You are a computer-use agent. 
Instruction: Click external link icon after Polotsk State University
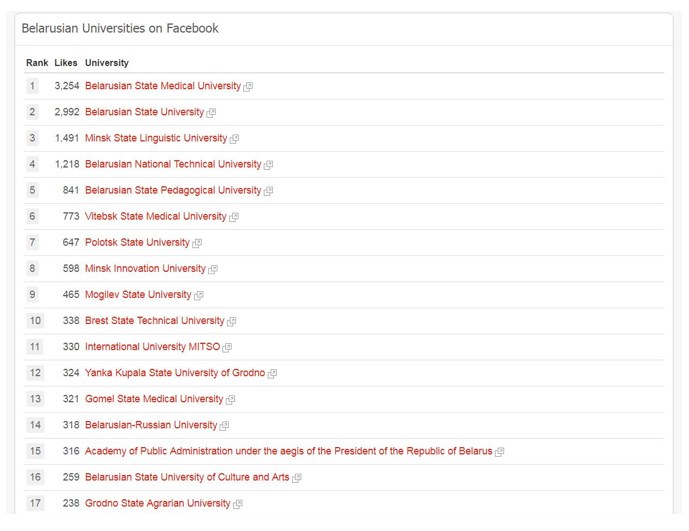(197, 243)
